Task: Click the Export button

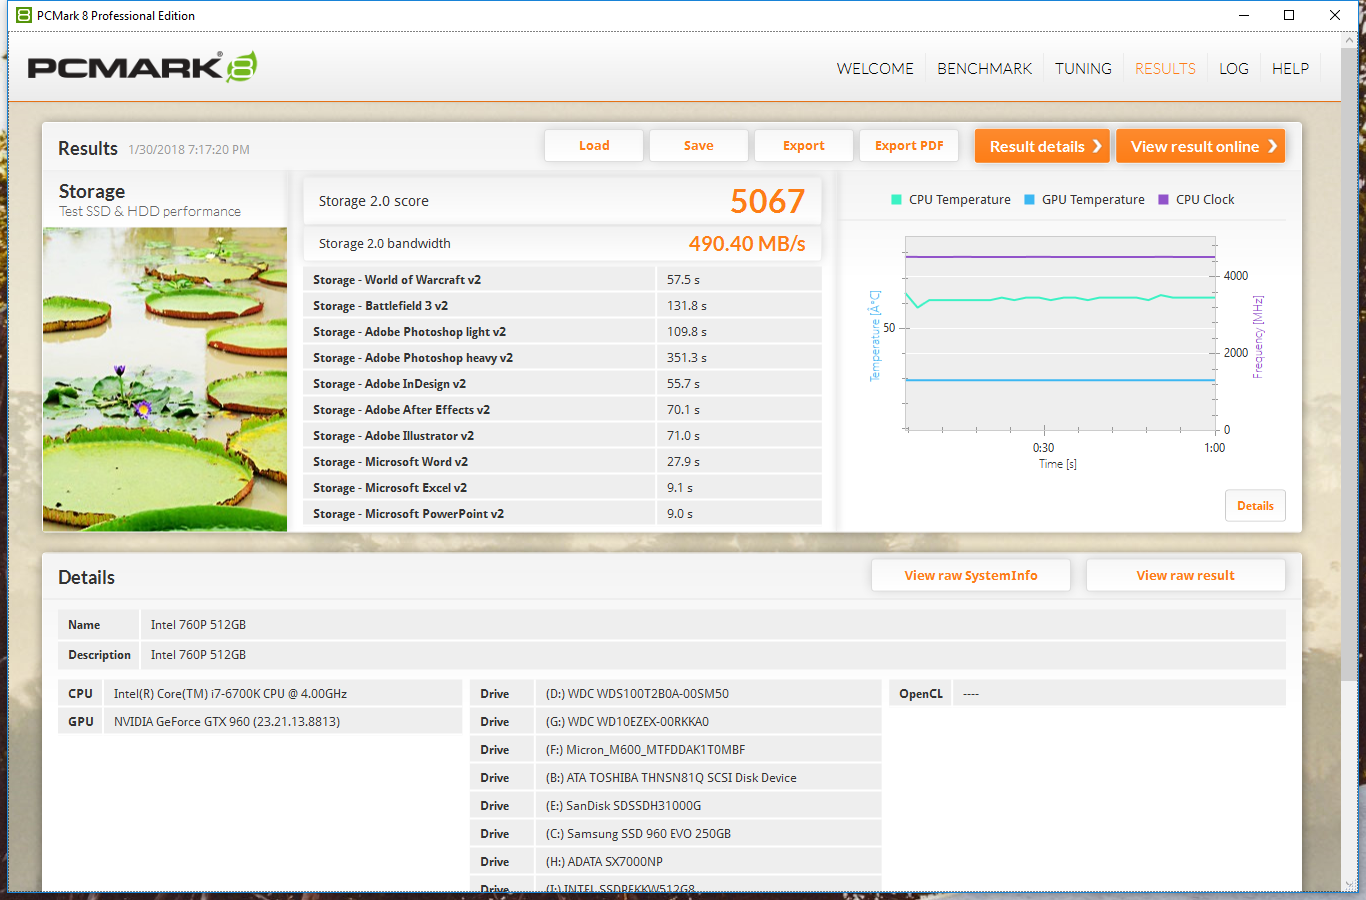Action: 803,146
